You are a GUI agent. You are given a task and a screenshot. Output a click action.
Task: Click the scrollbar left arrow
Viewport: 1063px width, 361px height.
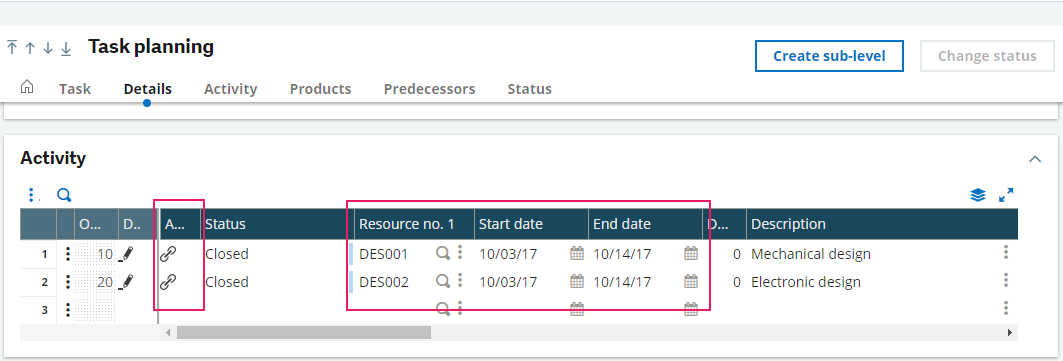click(x=168, y=333)
